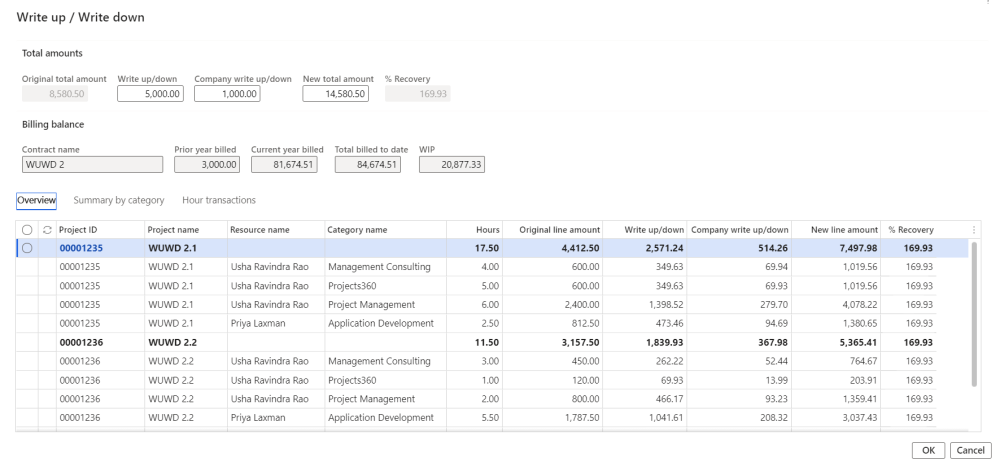Toggle the select-all rows circle in header
The width and height of the screenshot is (1000, 470).
(x=27, y=230)
